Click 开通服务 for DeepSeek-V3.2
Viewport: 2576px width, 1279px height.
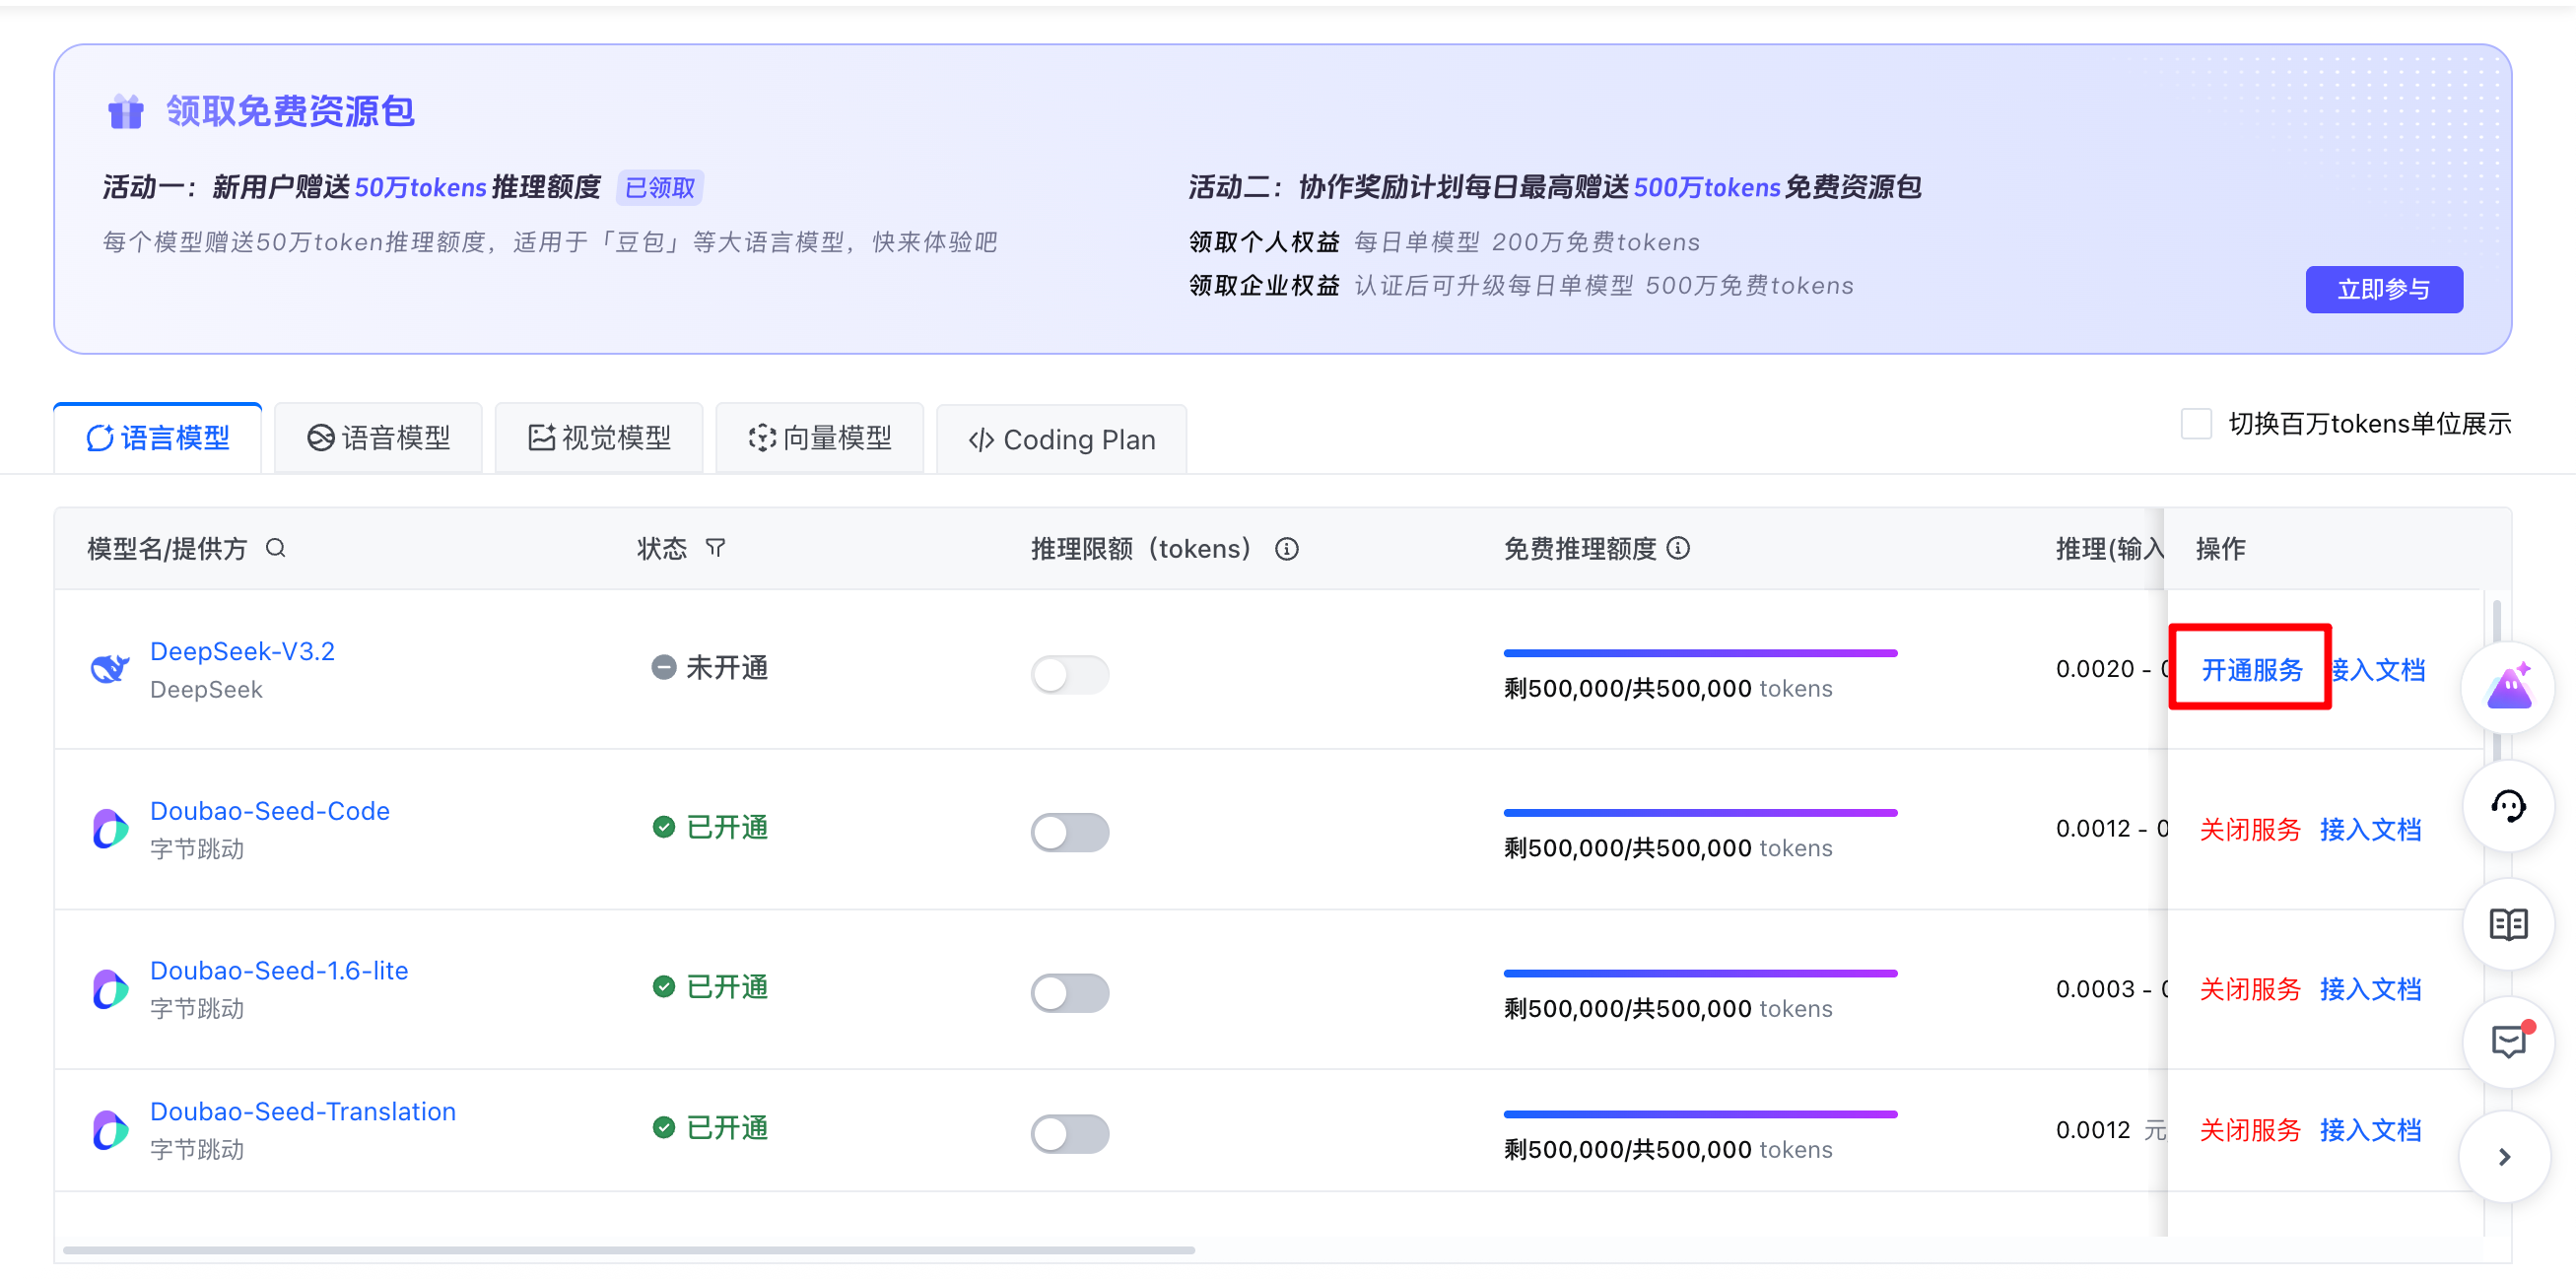tap(2251, 669)
